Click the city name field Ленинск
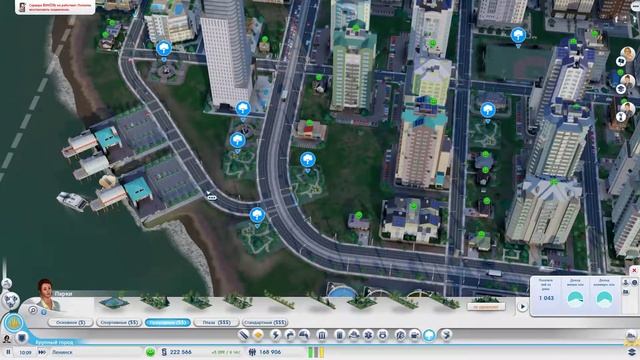Screen dimensions: 640x360 click(x=96, y=352)
